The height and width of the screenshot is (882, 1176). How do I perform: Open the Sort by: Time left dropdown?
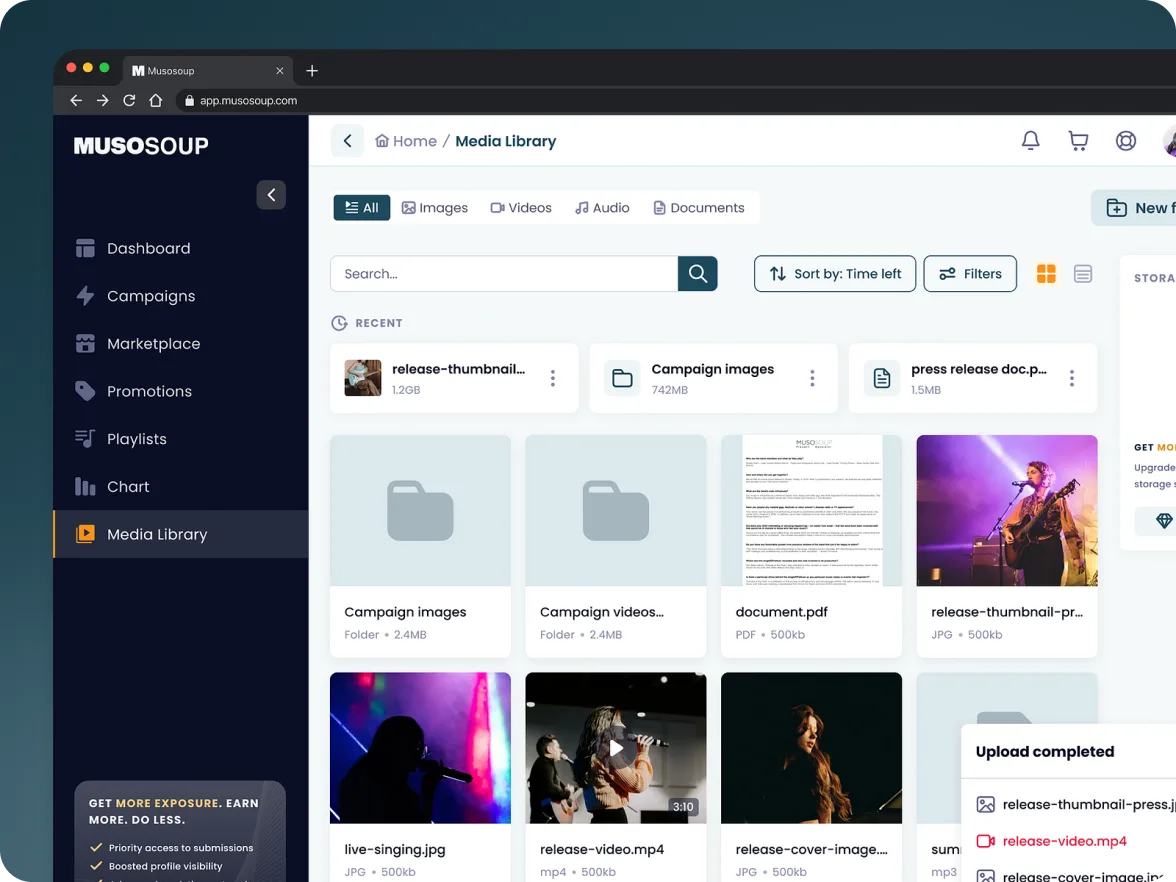[835, 274]
